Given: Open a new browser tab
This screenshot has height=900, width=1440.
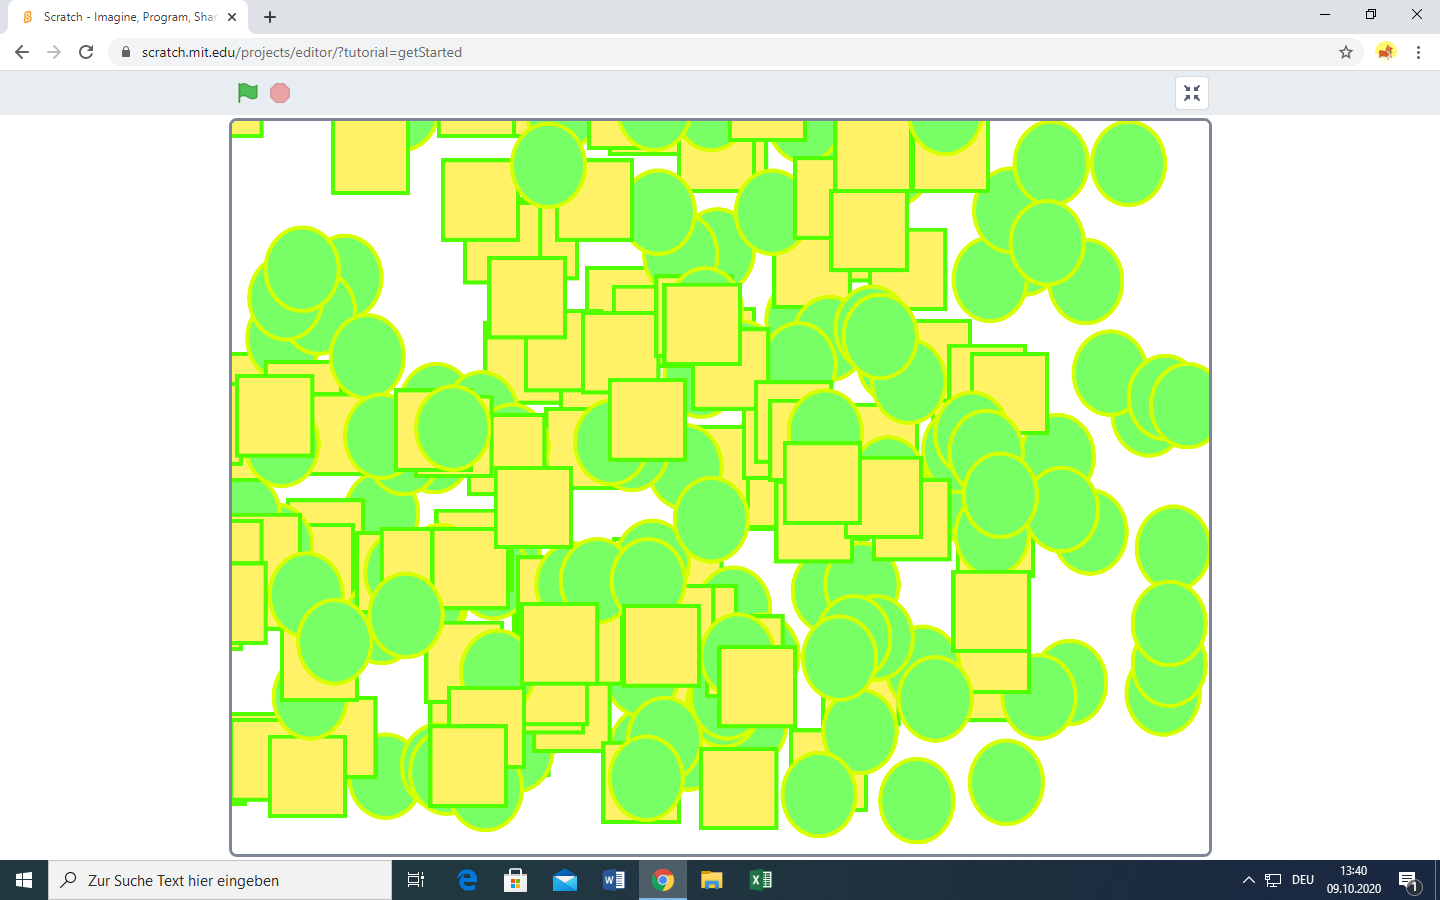Looking at the screenshot, I should (270, 17).
